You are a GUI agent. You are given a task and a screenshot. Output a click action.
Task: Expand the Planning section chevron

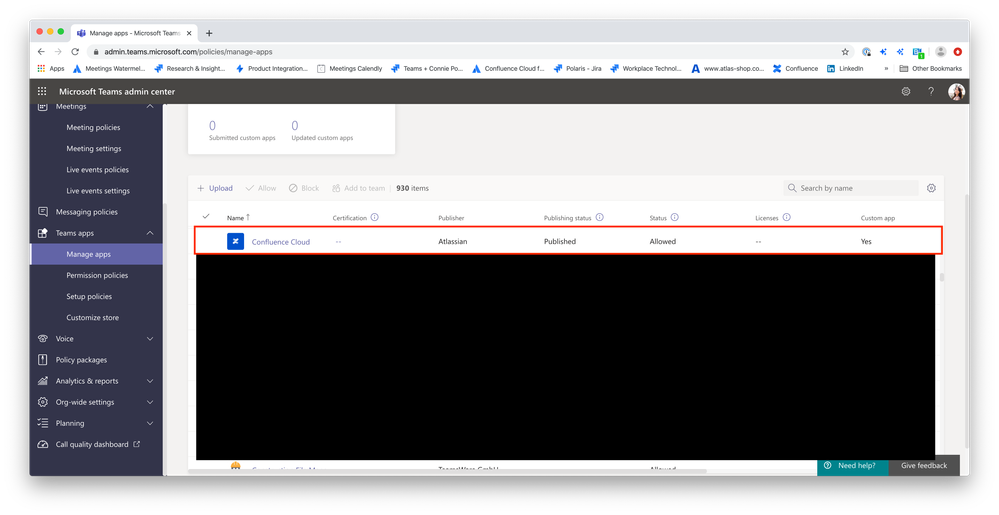click(x=150, y=423)
